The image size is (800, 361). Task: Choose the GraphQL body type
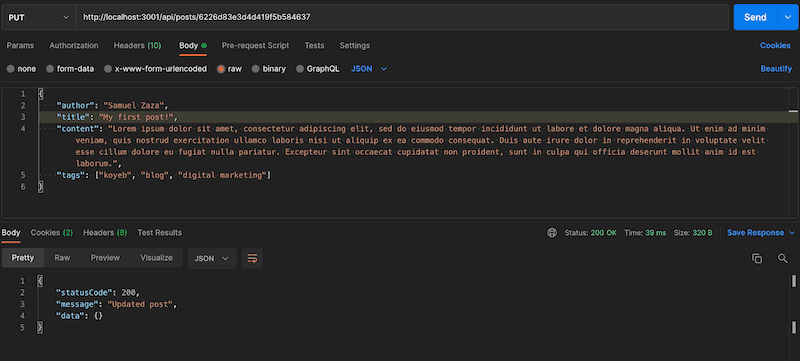317,69
